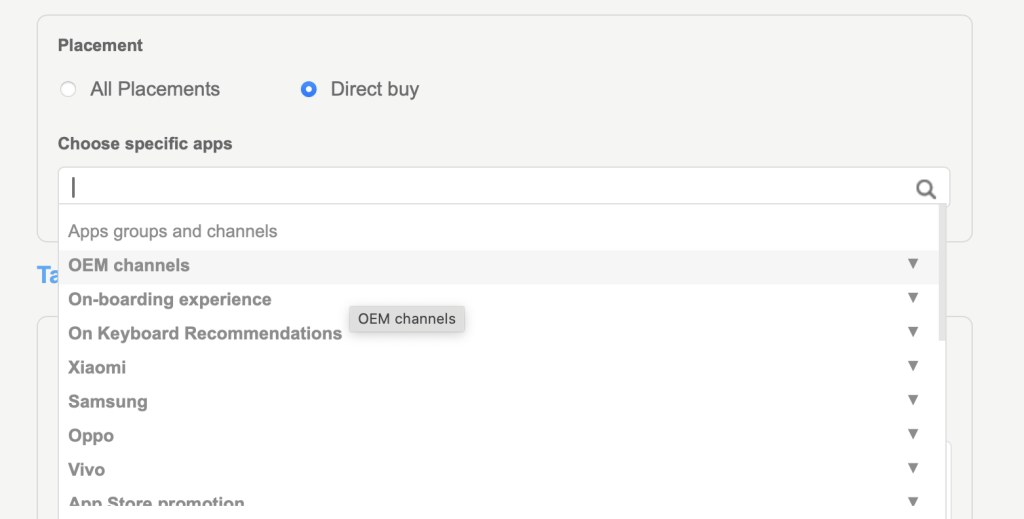The height and width of the screenshot is (519, 1024).
Task: Choose the On-boarding experience option
Action: click(170, 299)
